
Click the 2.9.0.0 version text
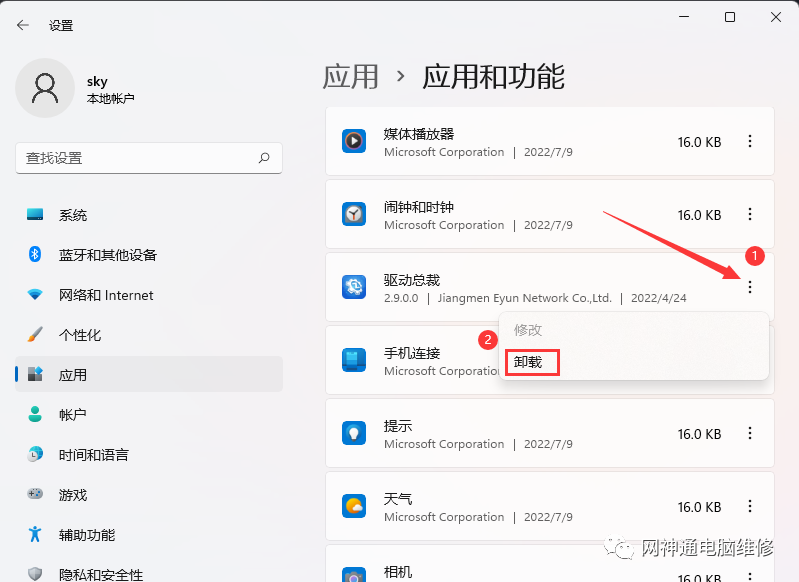pos(401,298)
